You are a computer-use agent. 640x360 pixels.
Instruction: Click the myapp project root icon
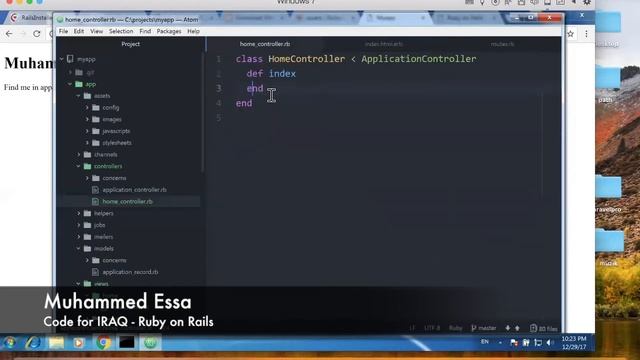70,59
